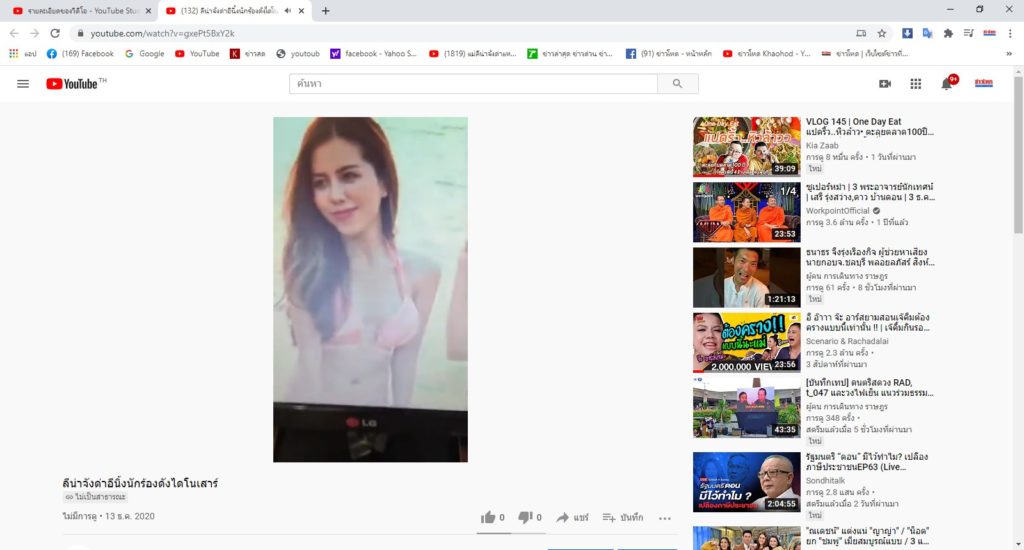Open the 1:21:13 video thumbnail

click(746, 278)
